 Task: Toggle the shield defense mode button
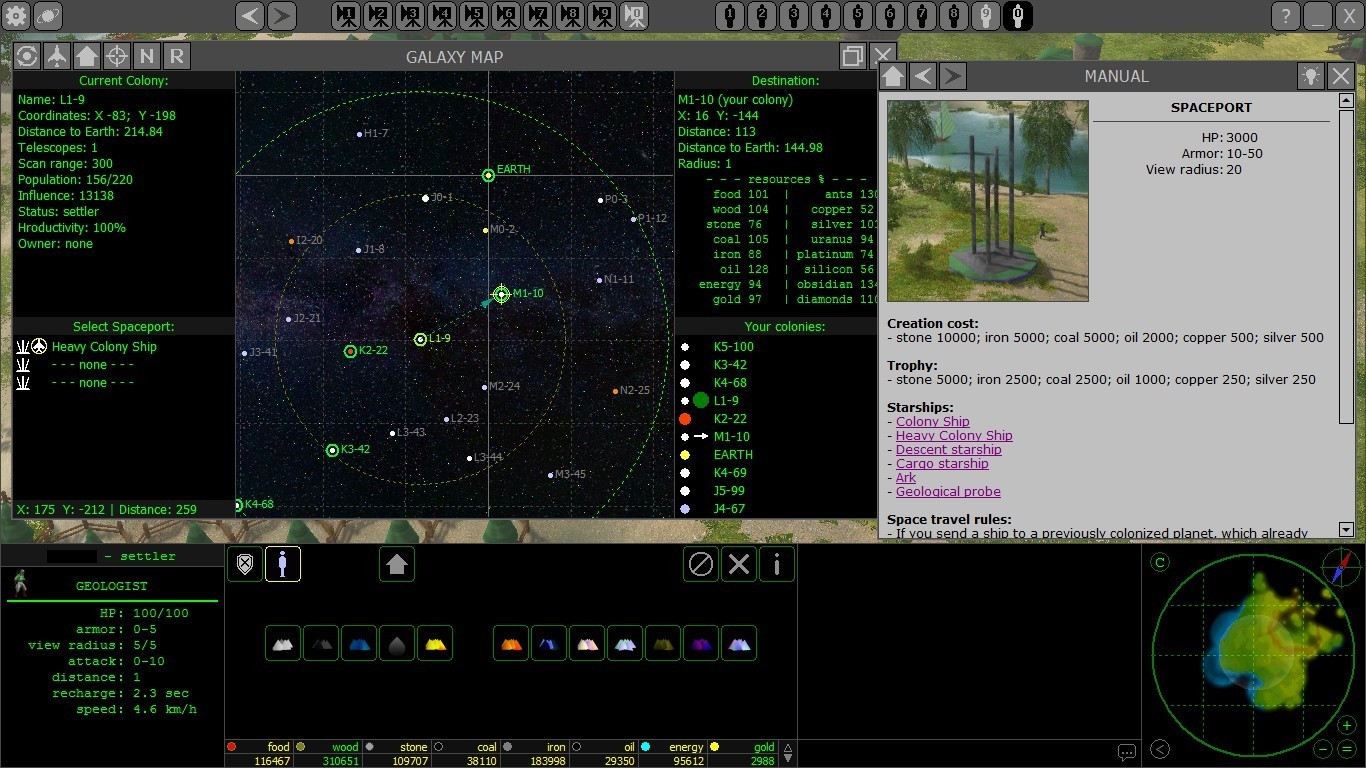click(x=245, y=564)
